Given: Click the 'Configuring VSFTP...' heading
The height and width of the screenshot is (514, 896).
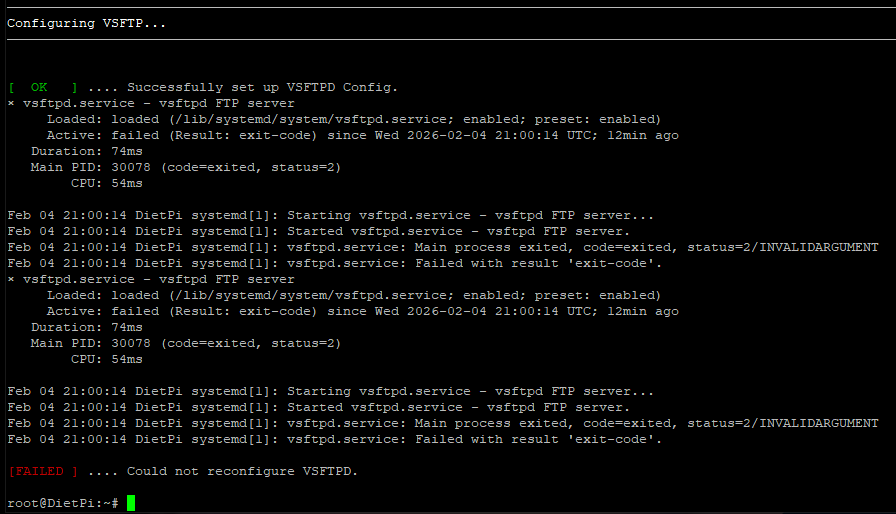Looking at the screenshot, I should pos(86,23).
